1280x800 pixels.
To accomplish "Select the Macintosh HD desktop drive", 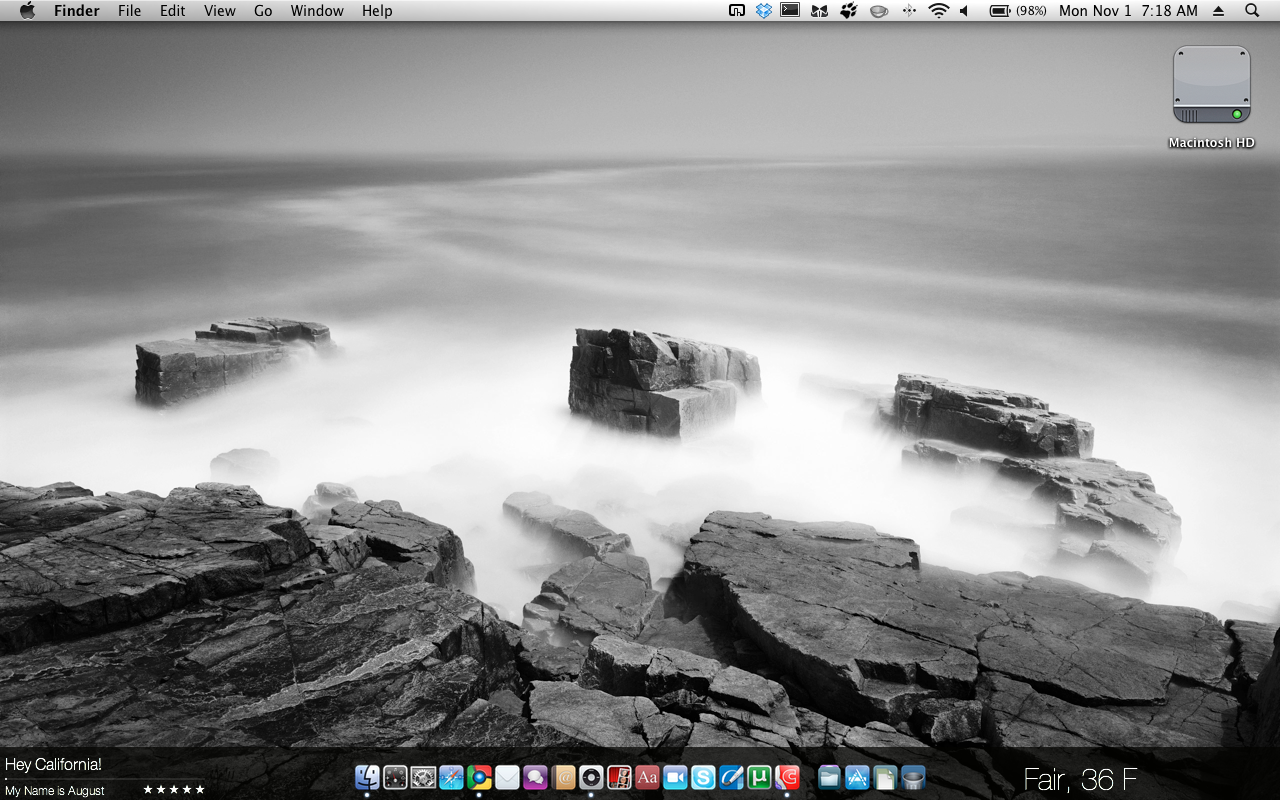I will (1211, 85).
